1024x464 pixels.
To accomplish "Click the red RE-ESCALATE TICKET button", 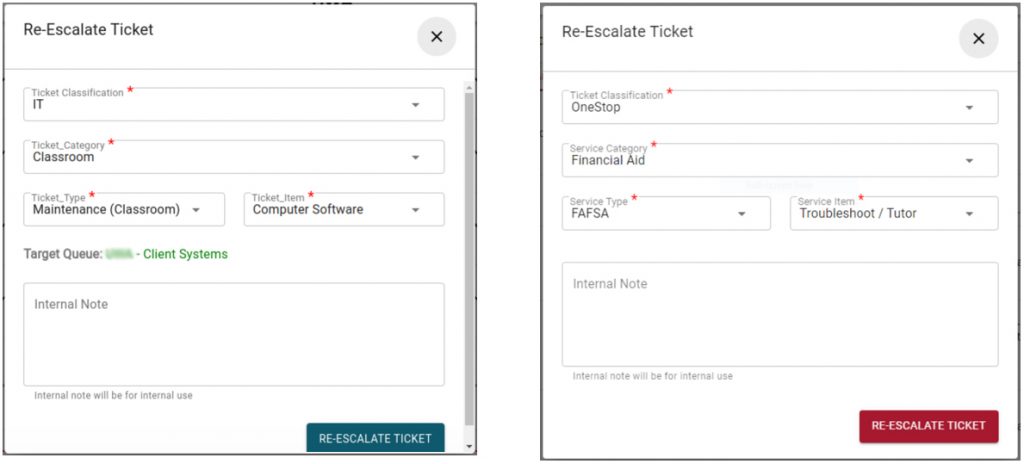I will 929,426.
